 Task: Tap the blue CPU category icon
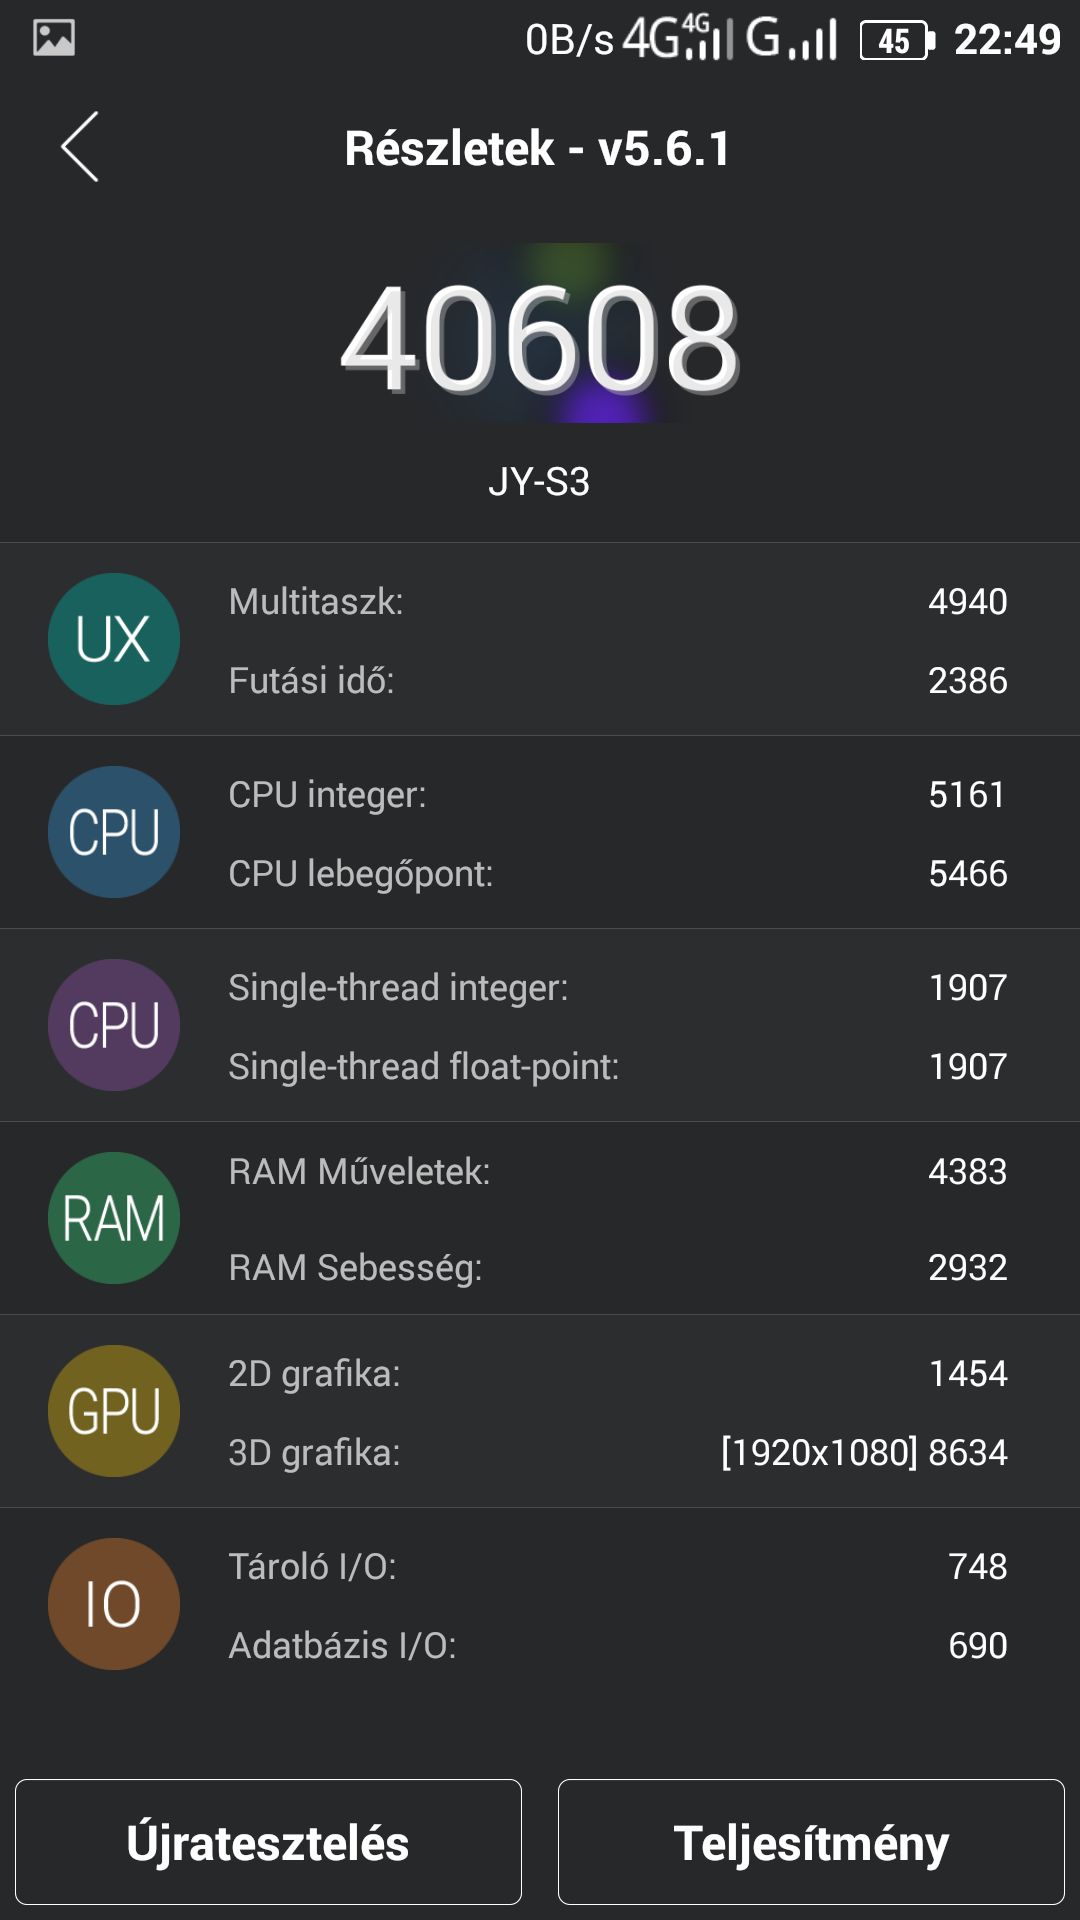(114, 832)
